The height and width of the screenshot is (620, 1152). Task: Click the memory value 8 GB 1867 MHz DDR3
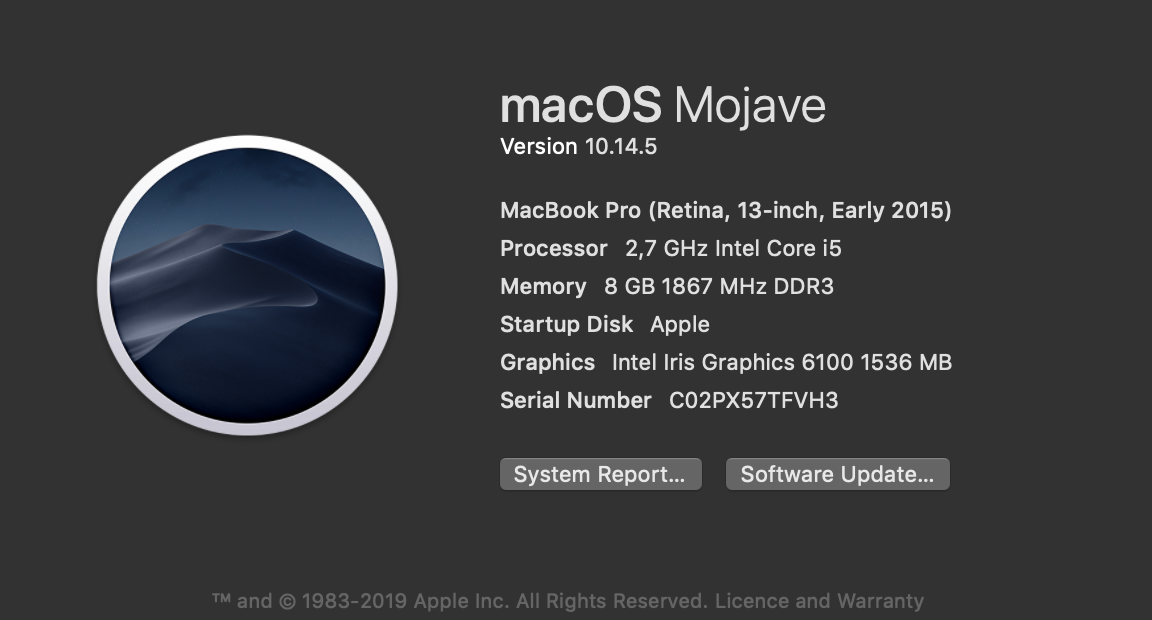719,286
